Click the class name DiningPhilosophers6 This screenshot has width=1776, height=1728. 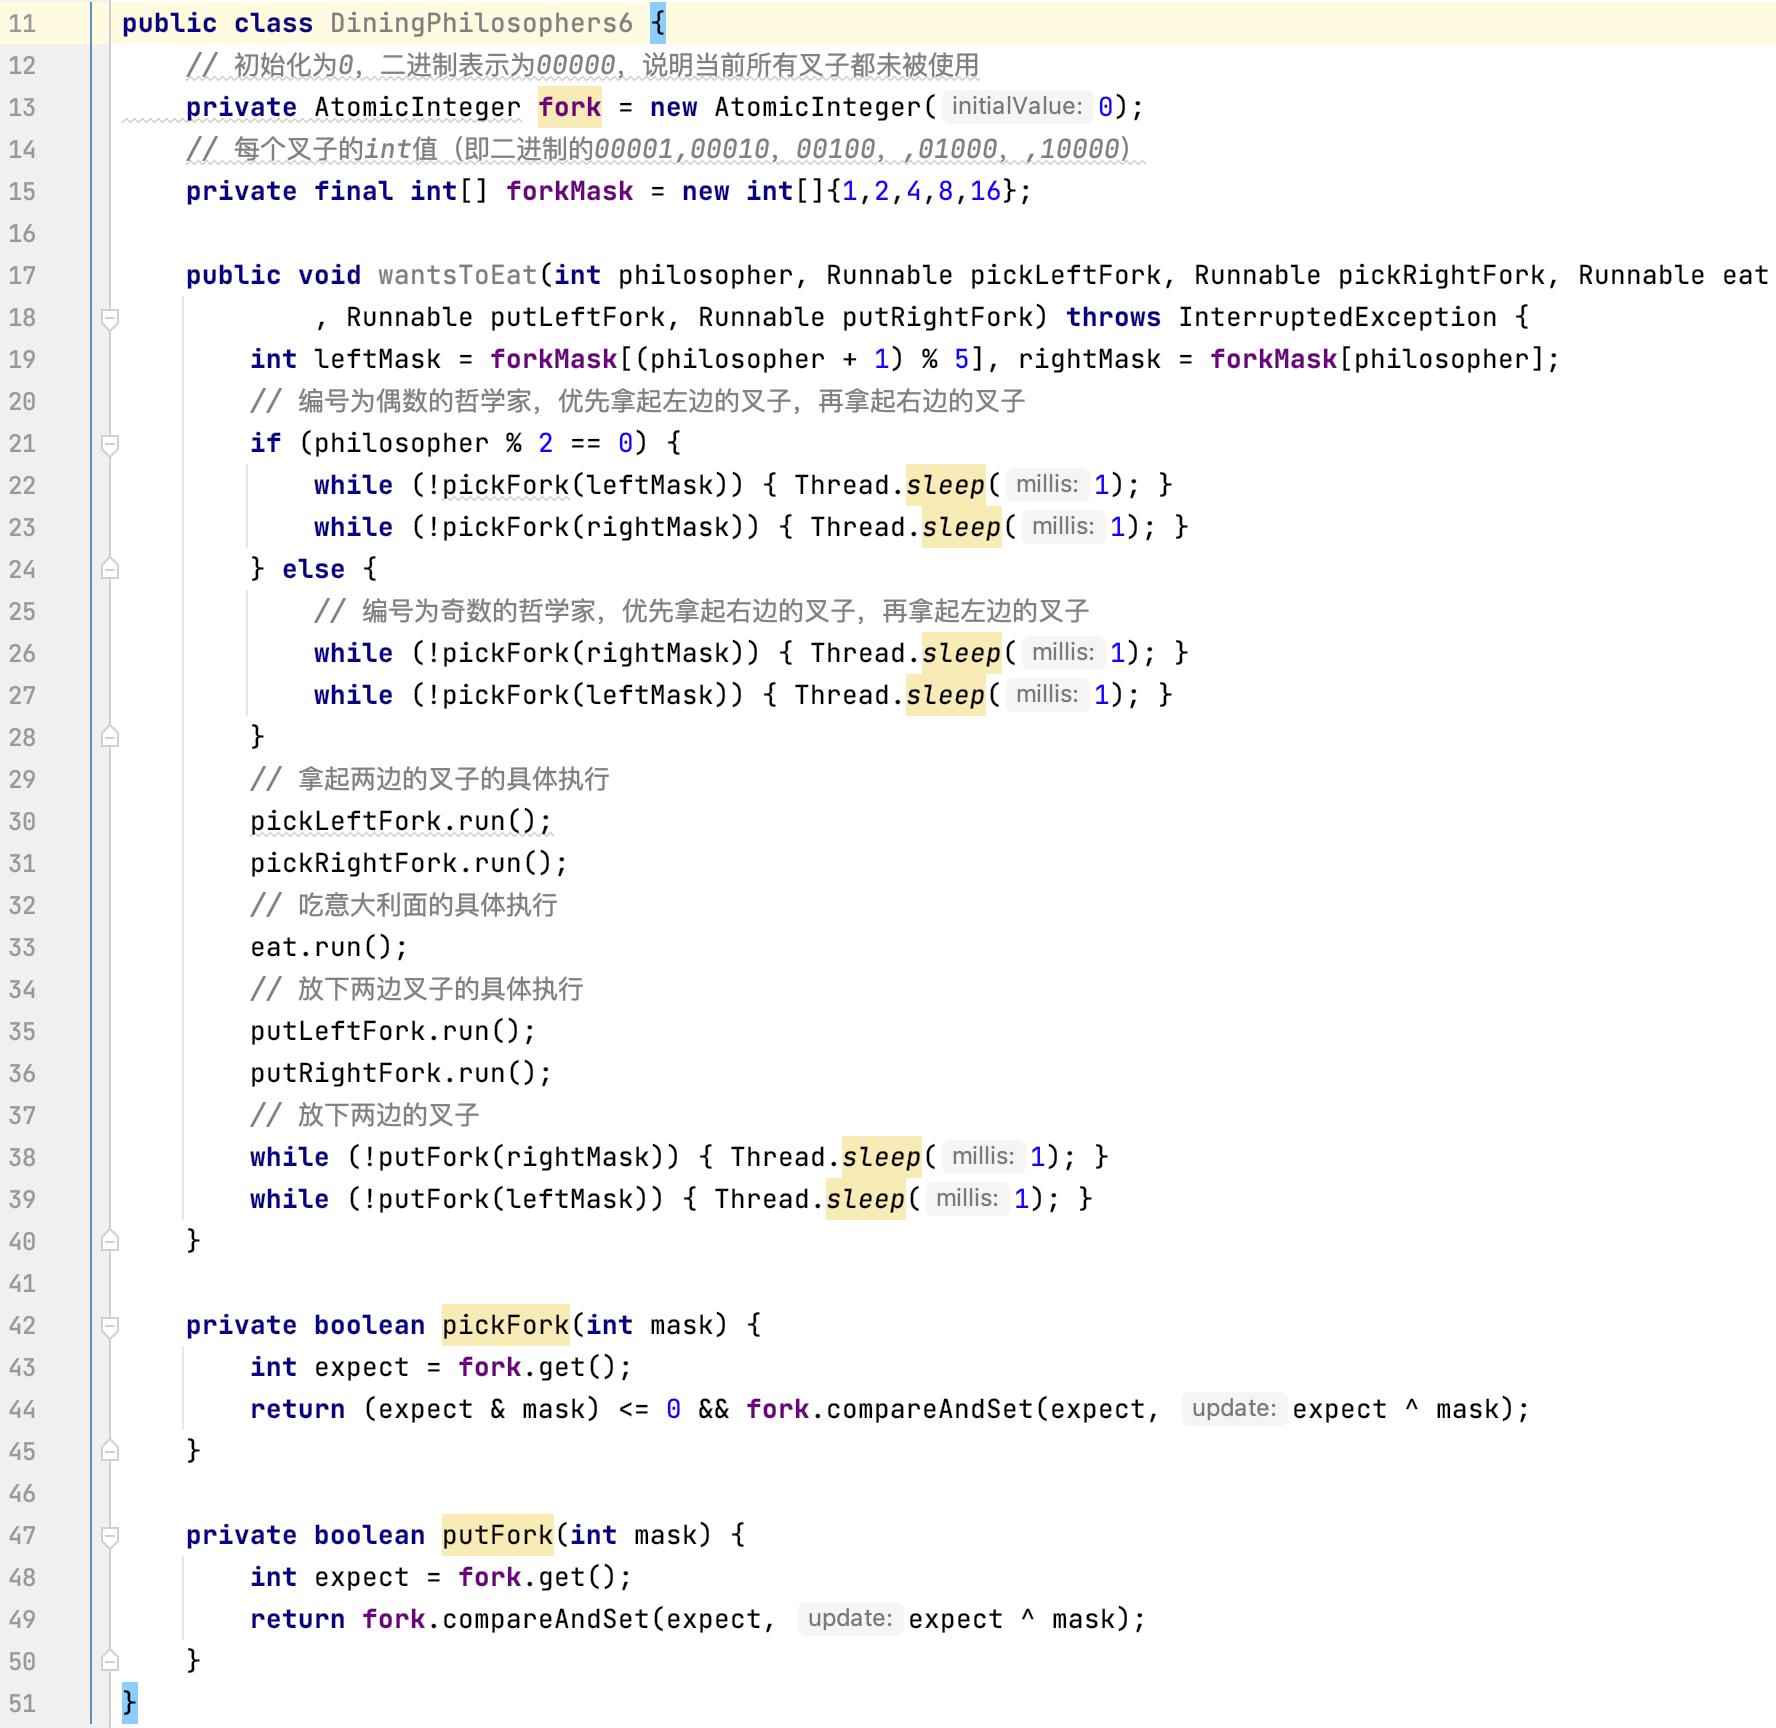point(481,23)
